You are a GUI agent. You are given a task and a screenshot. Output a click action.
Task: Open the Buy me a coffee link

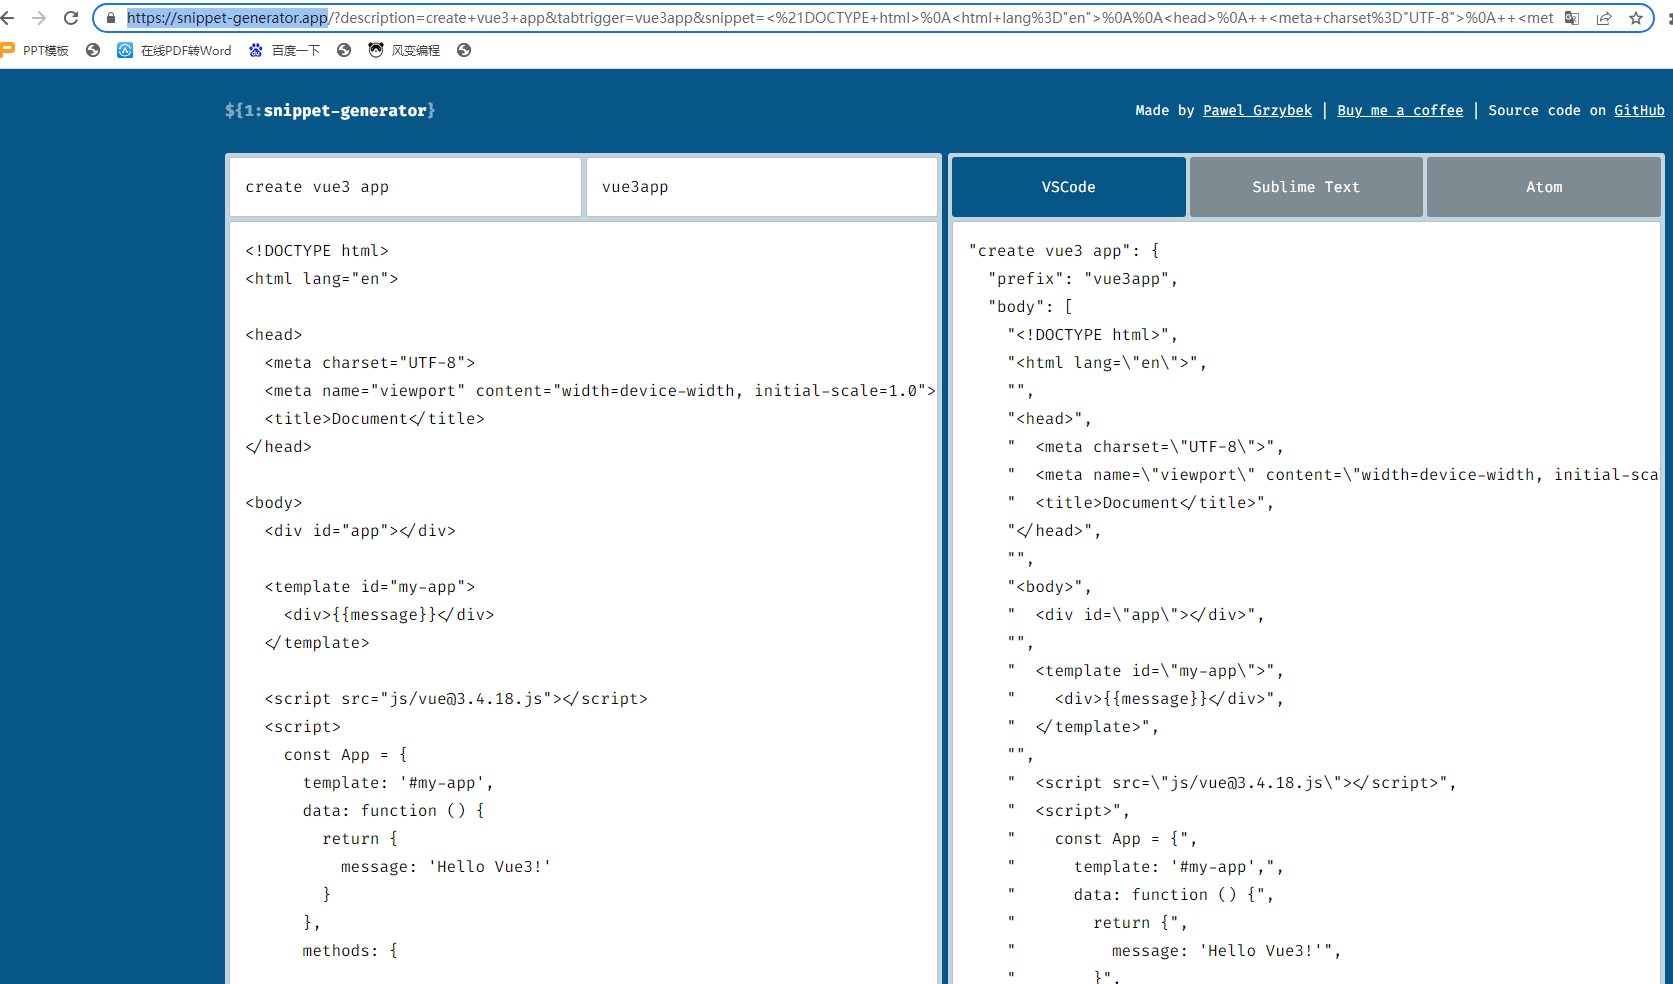(x=1400, y=111)
